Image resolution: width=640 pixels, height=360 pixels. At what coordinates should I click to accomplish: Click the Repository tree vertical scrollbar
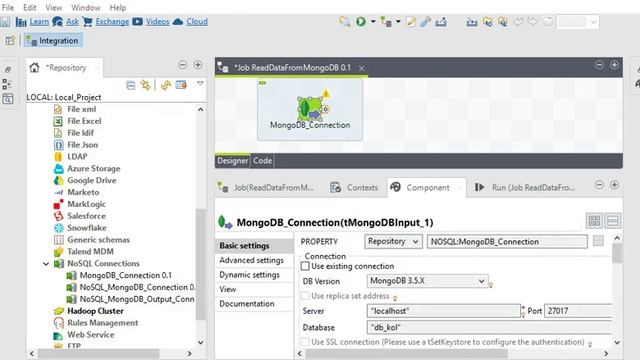click(x=200, y=263)
